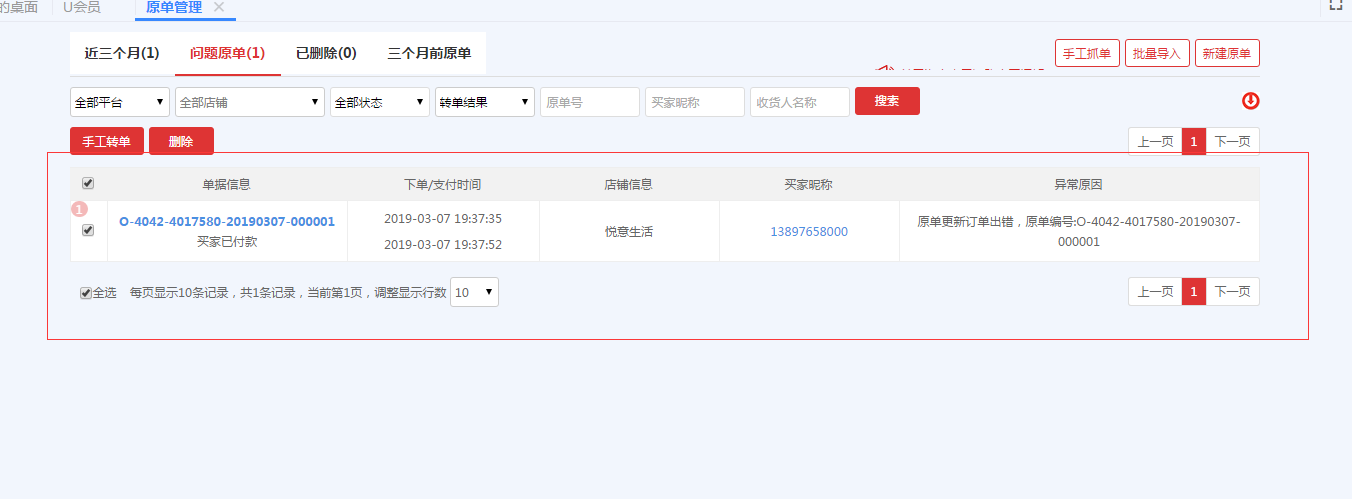Focus the 买家昵称 input field

tap(695, 102)
